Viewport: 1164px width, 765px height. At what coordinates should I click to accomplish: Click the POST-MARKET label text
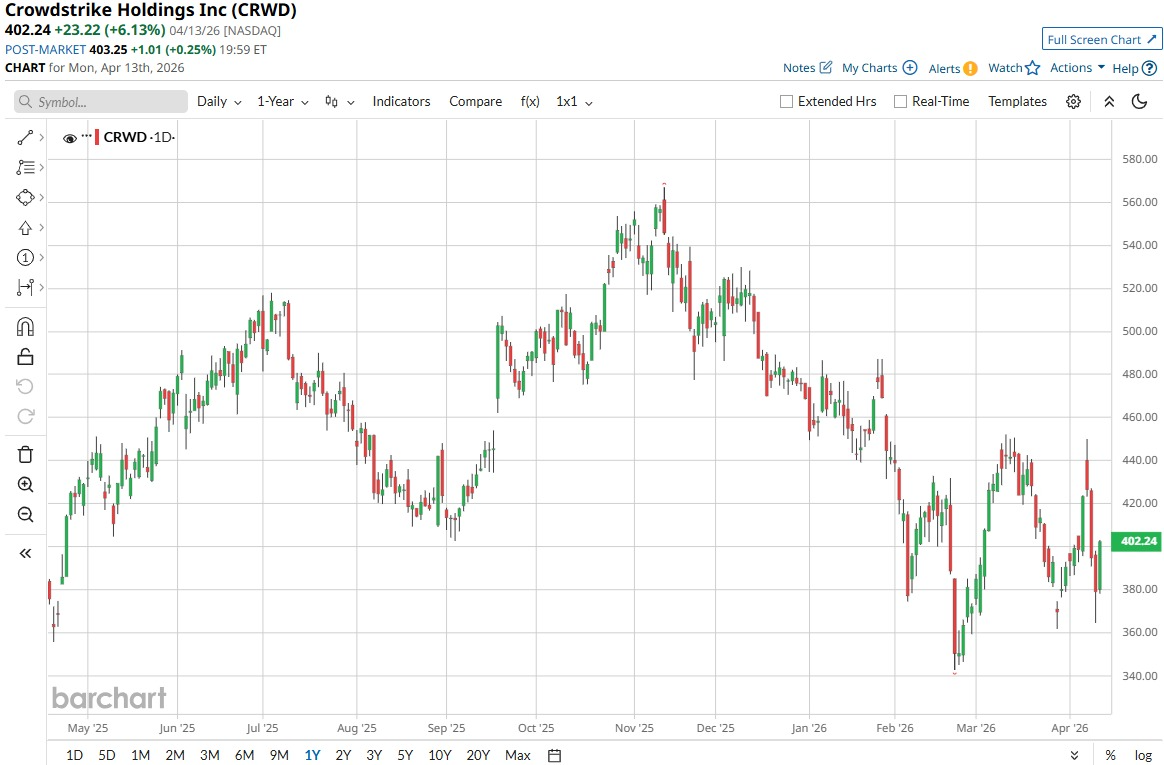[x=45, y=50]
